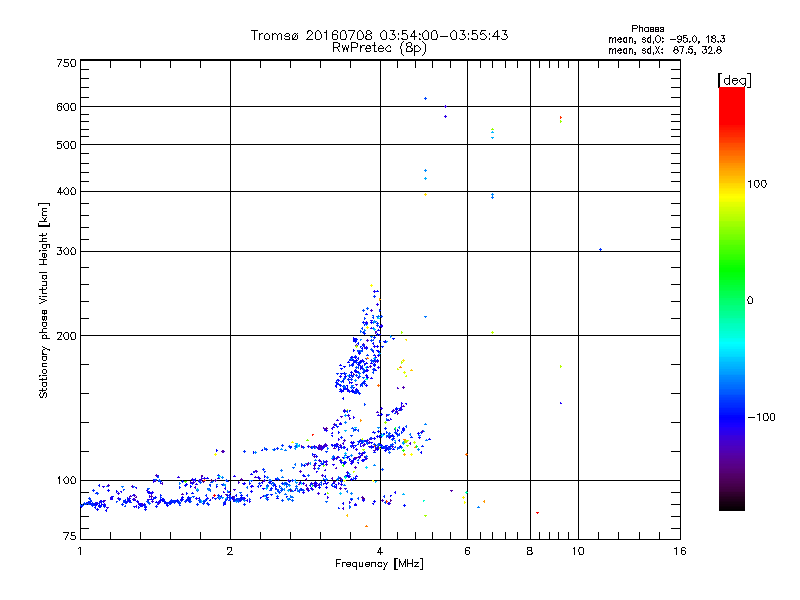Click the lone blue point near 300 km past 10 MHz

pos(601,249)
